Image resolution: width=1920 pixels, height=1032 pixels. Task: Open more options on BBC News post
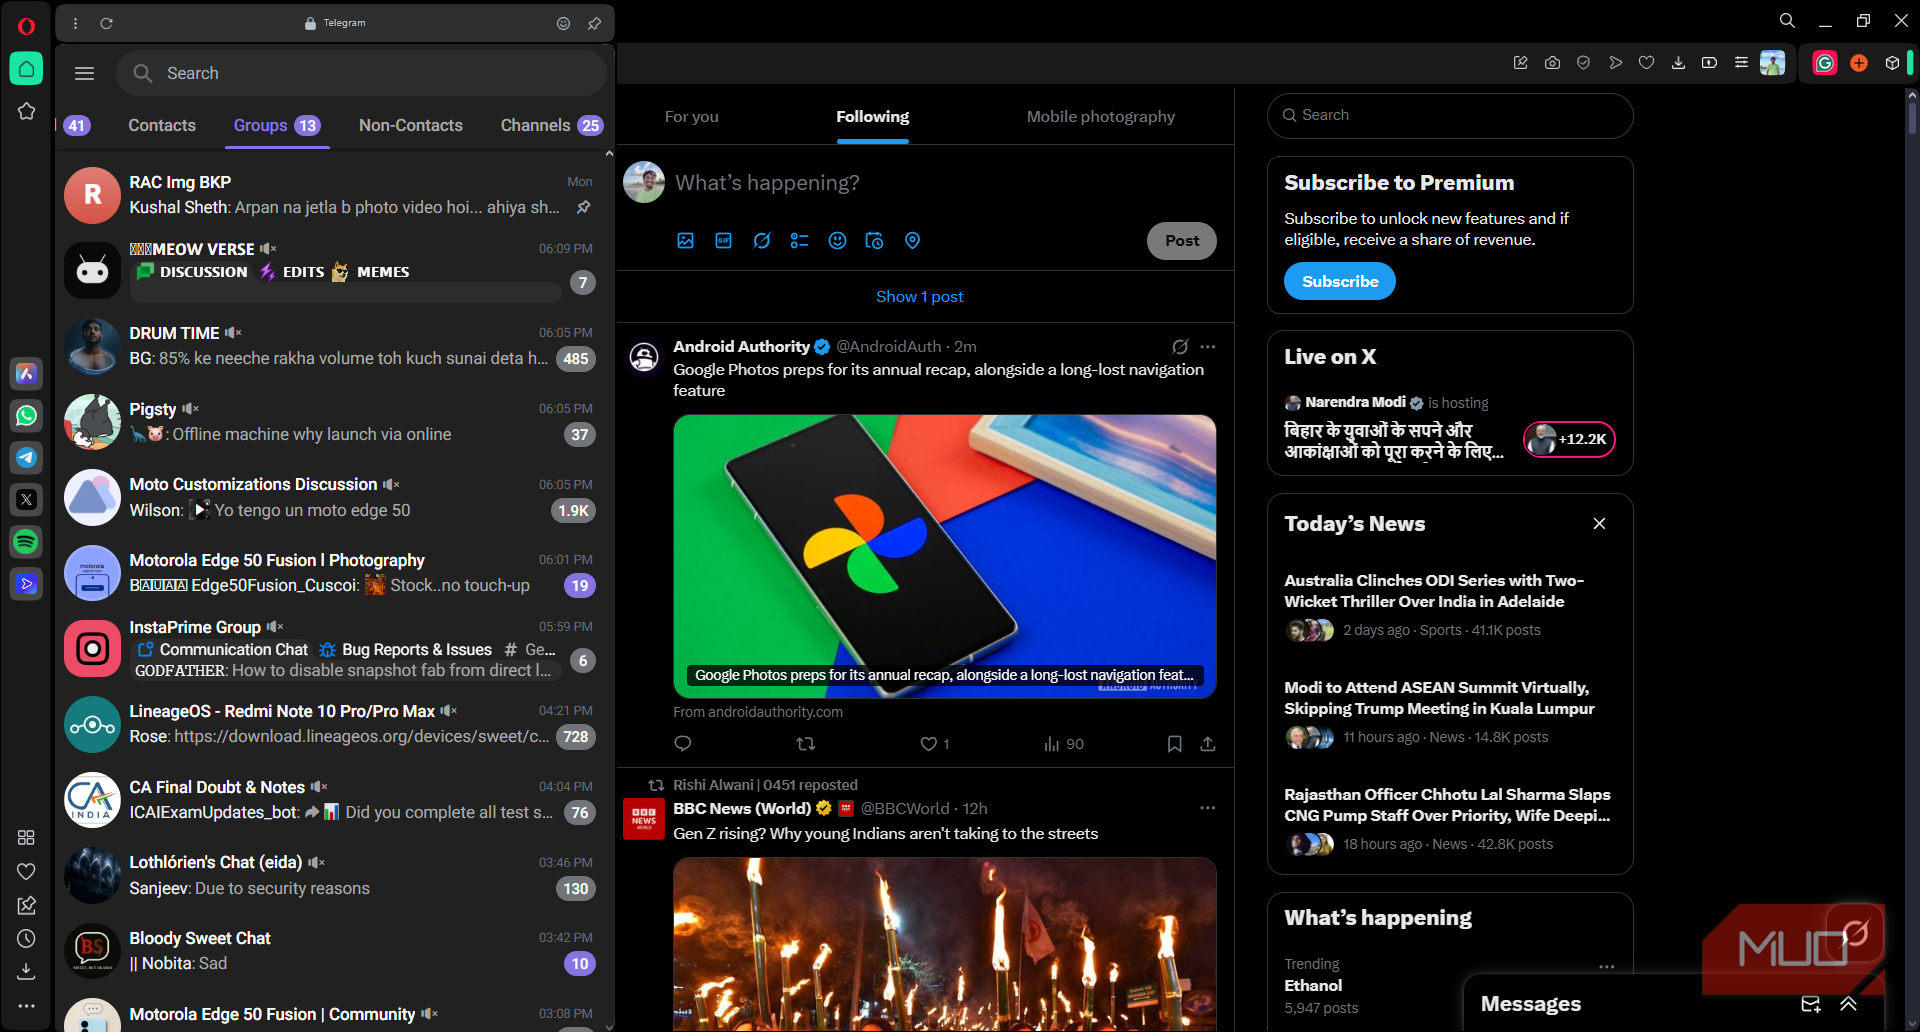click(1208, 808)
